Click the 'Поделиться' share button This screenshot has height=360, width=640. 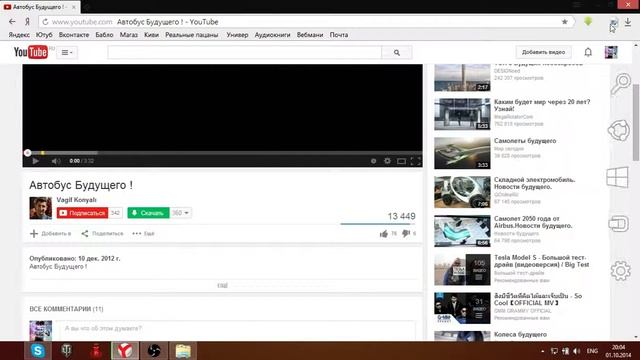pos(102,233)
